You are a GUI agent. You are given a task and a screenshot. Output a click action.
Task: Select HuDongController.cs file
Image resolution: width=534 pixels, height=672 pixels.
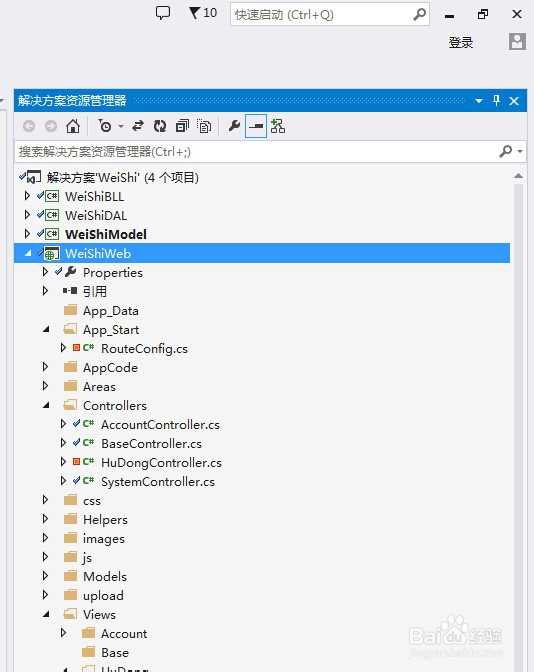161,463
